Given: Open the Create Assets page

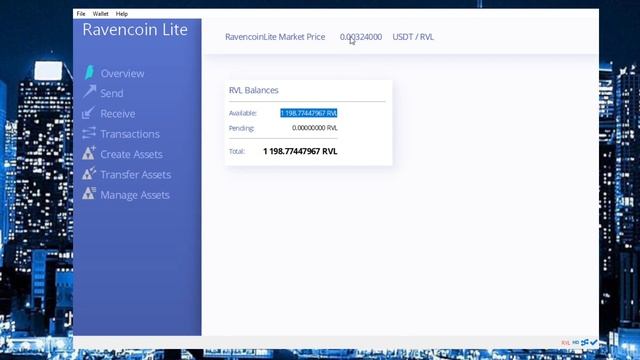Looking at the screenshot, I should [x=131, y=155].
